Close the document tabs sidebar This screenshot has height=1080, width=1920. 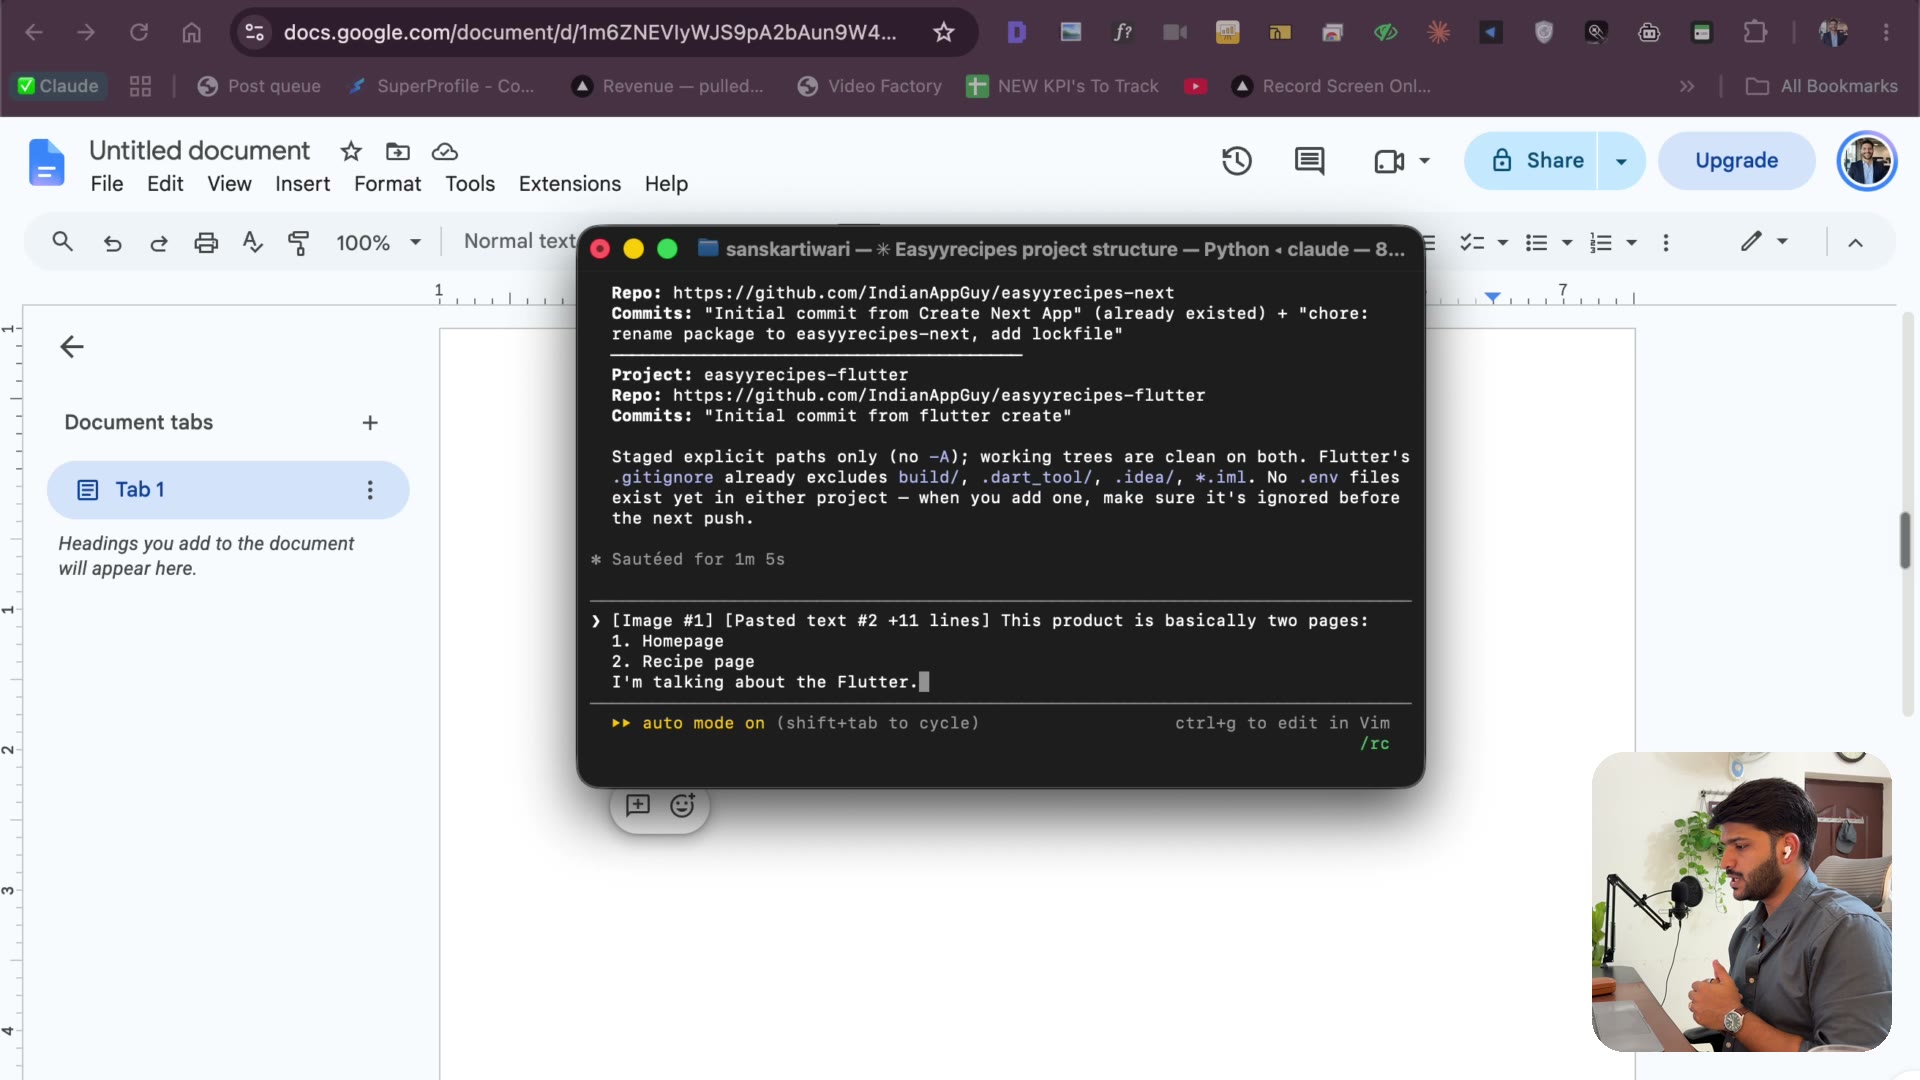click(72, 347)
